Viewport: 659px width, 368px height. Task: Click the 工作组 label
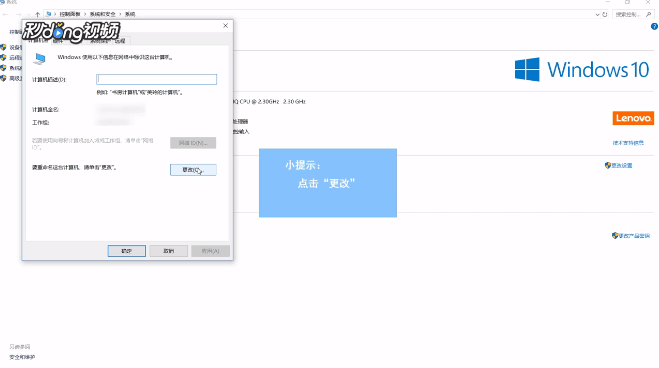[x=41, y=123]
